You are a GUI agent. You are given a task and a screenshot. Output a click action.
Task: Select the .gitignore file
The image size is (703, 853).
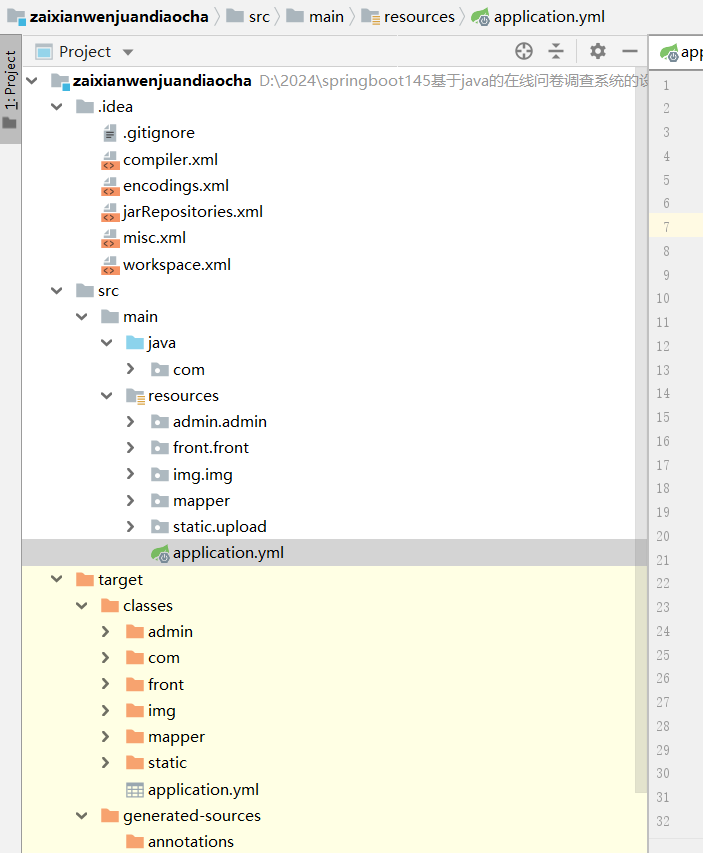click(x=158, y=133)
